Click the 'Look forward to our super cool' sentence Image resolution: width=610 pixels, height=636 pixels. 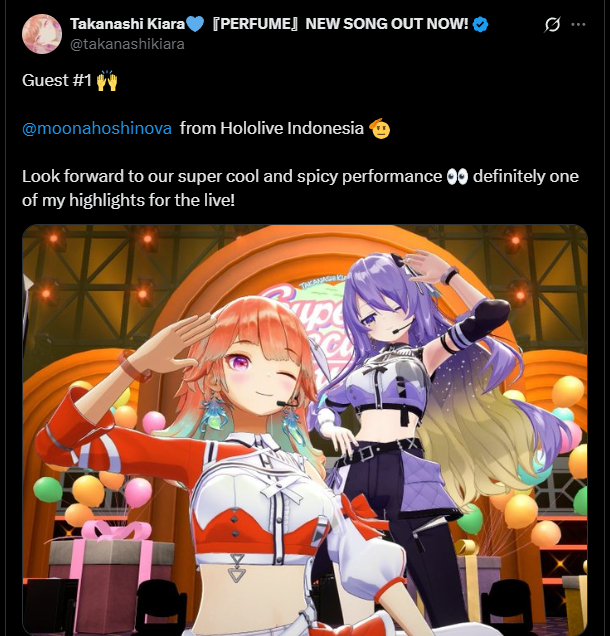click(x=232, y=177)
